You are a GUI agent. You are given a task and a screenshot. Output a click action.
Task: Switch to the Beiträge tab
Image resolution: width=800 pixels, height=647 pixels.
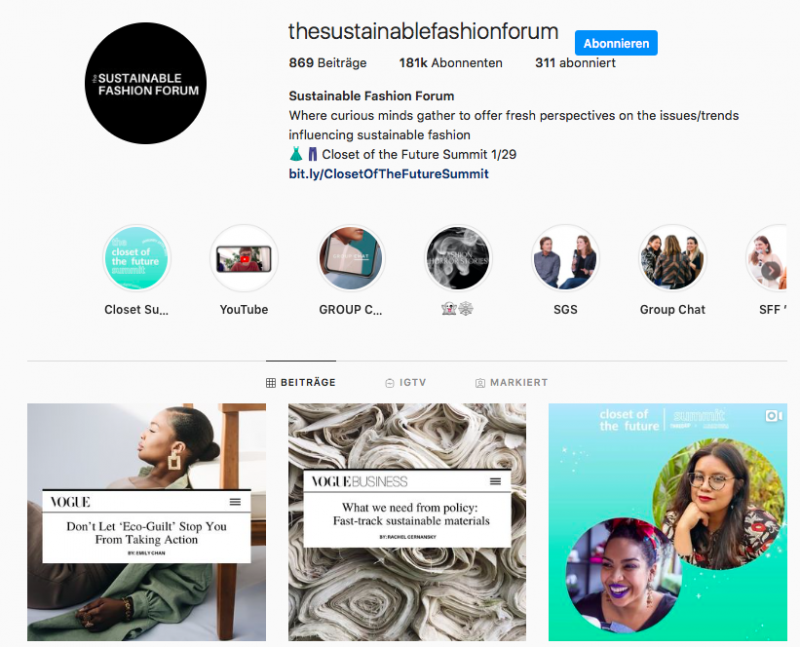click(x=301, y=382)
